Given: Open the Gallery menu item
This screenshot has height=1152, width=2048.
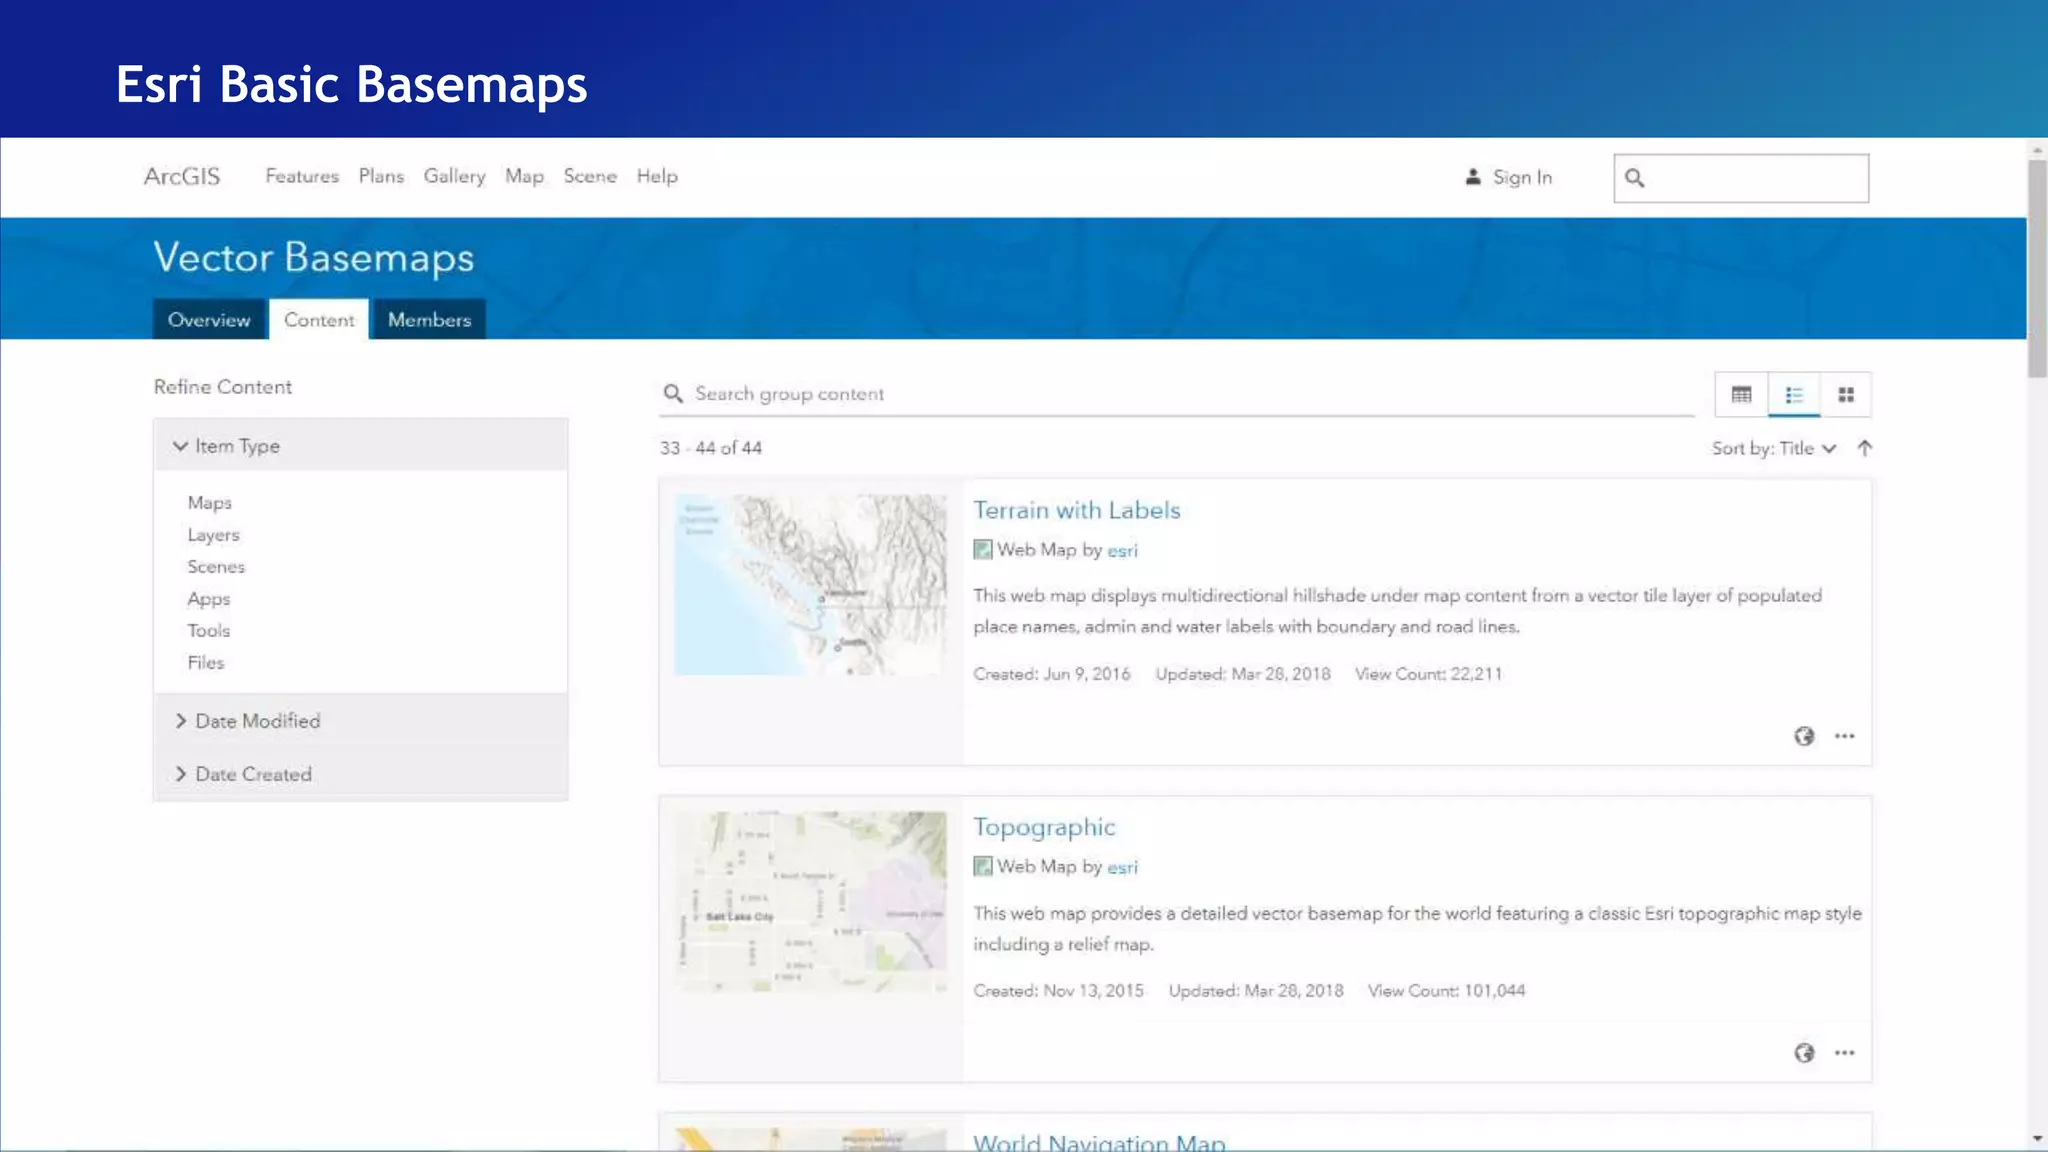Looking at the screenshot, I should click(x=454, y=176).
